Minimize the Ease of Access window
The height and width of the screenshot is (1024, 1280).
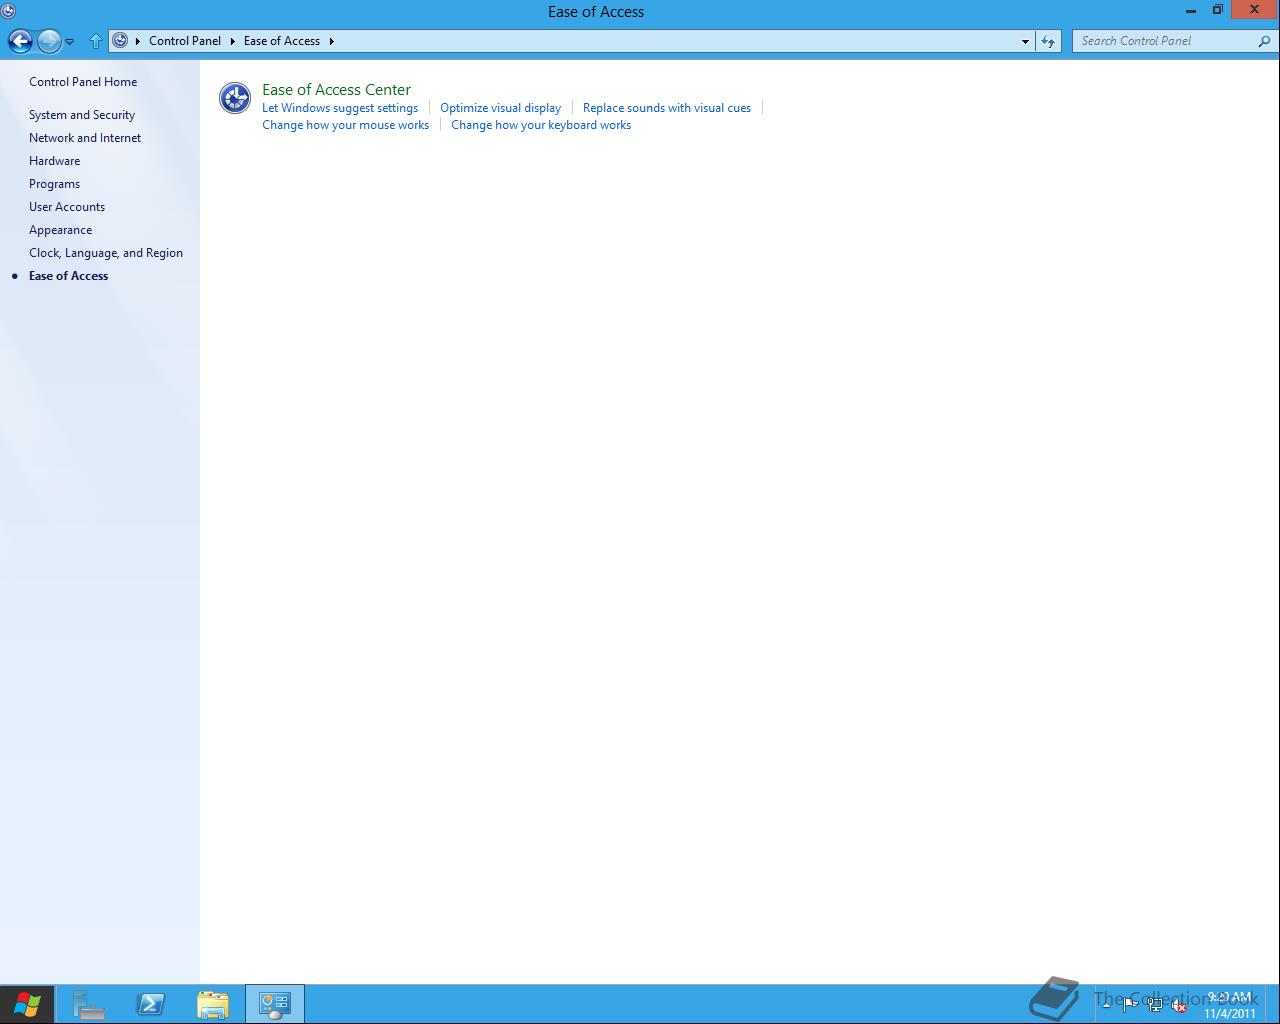tap(1191, 10)
